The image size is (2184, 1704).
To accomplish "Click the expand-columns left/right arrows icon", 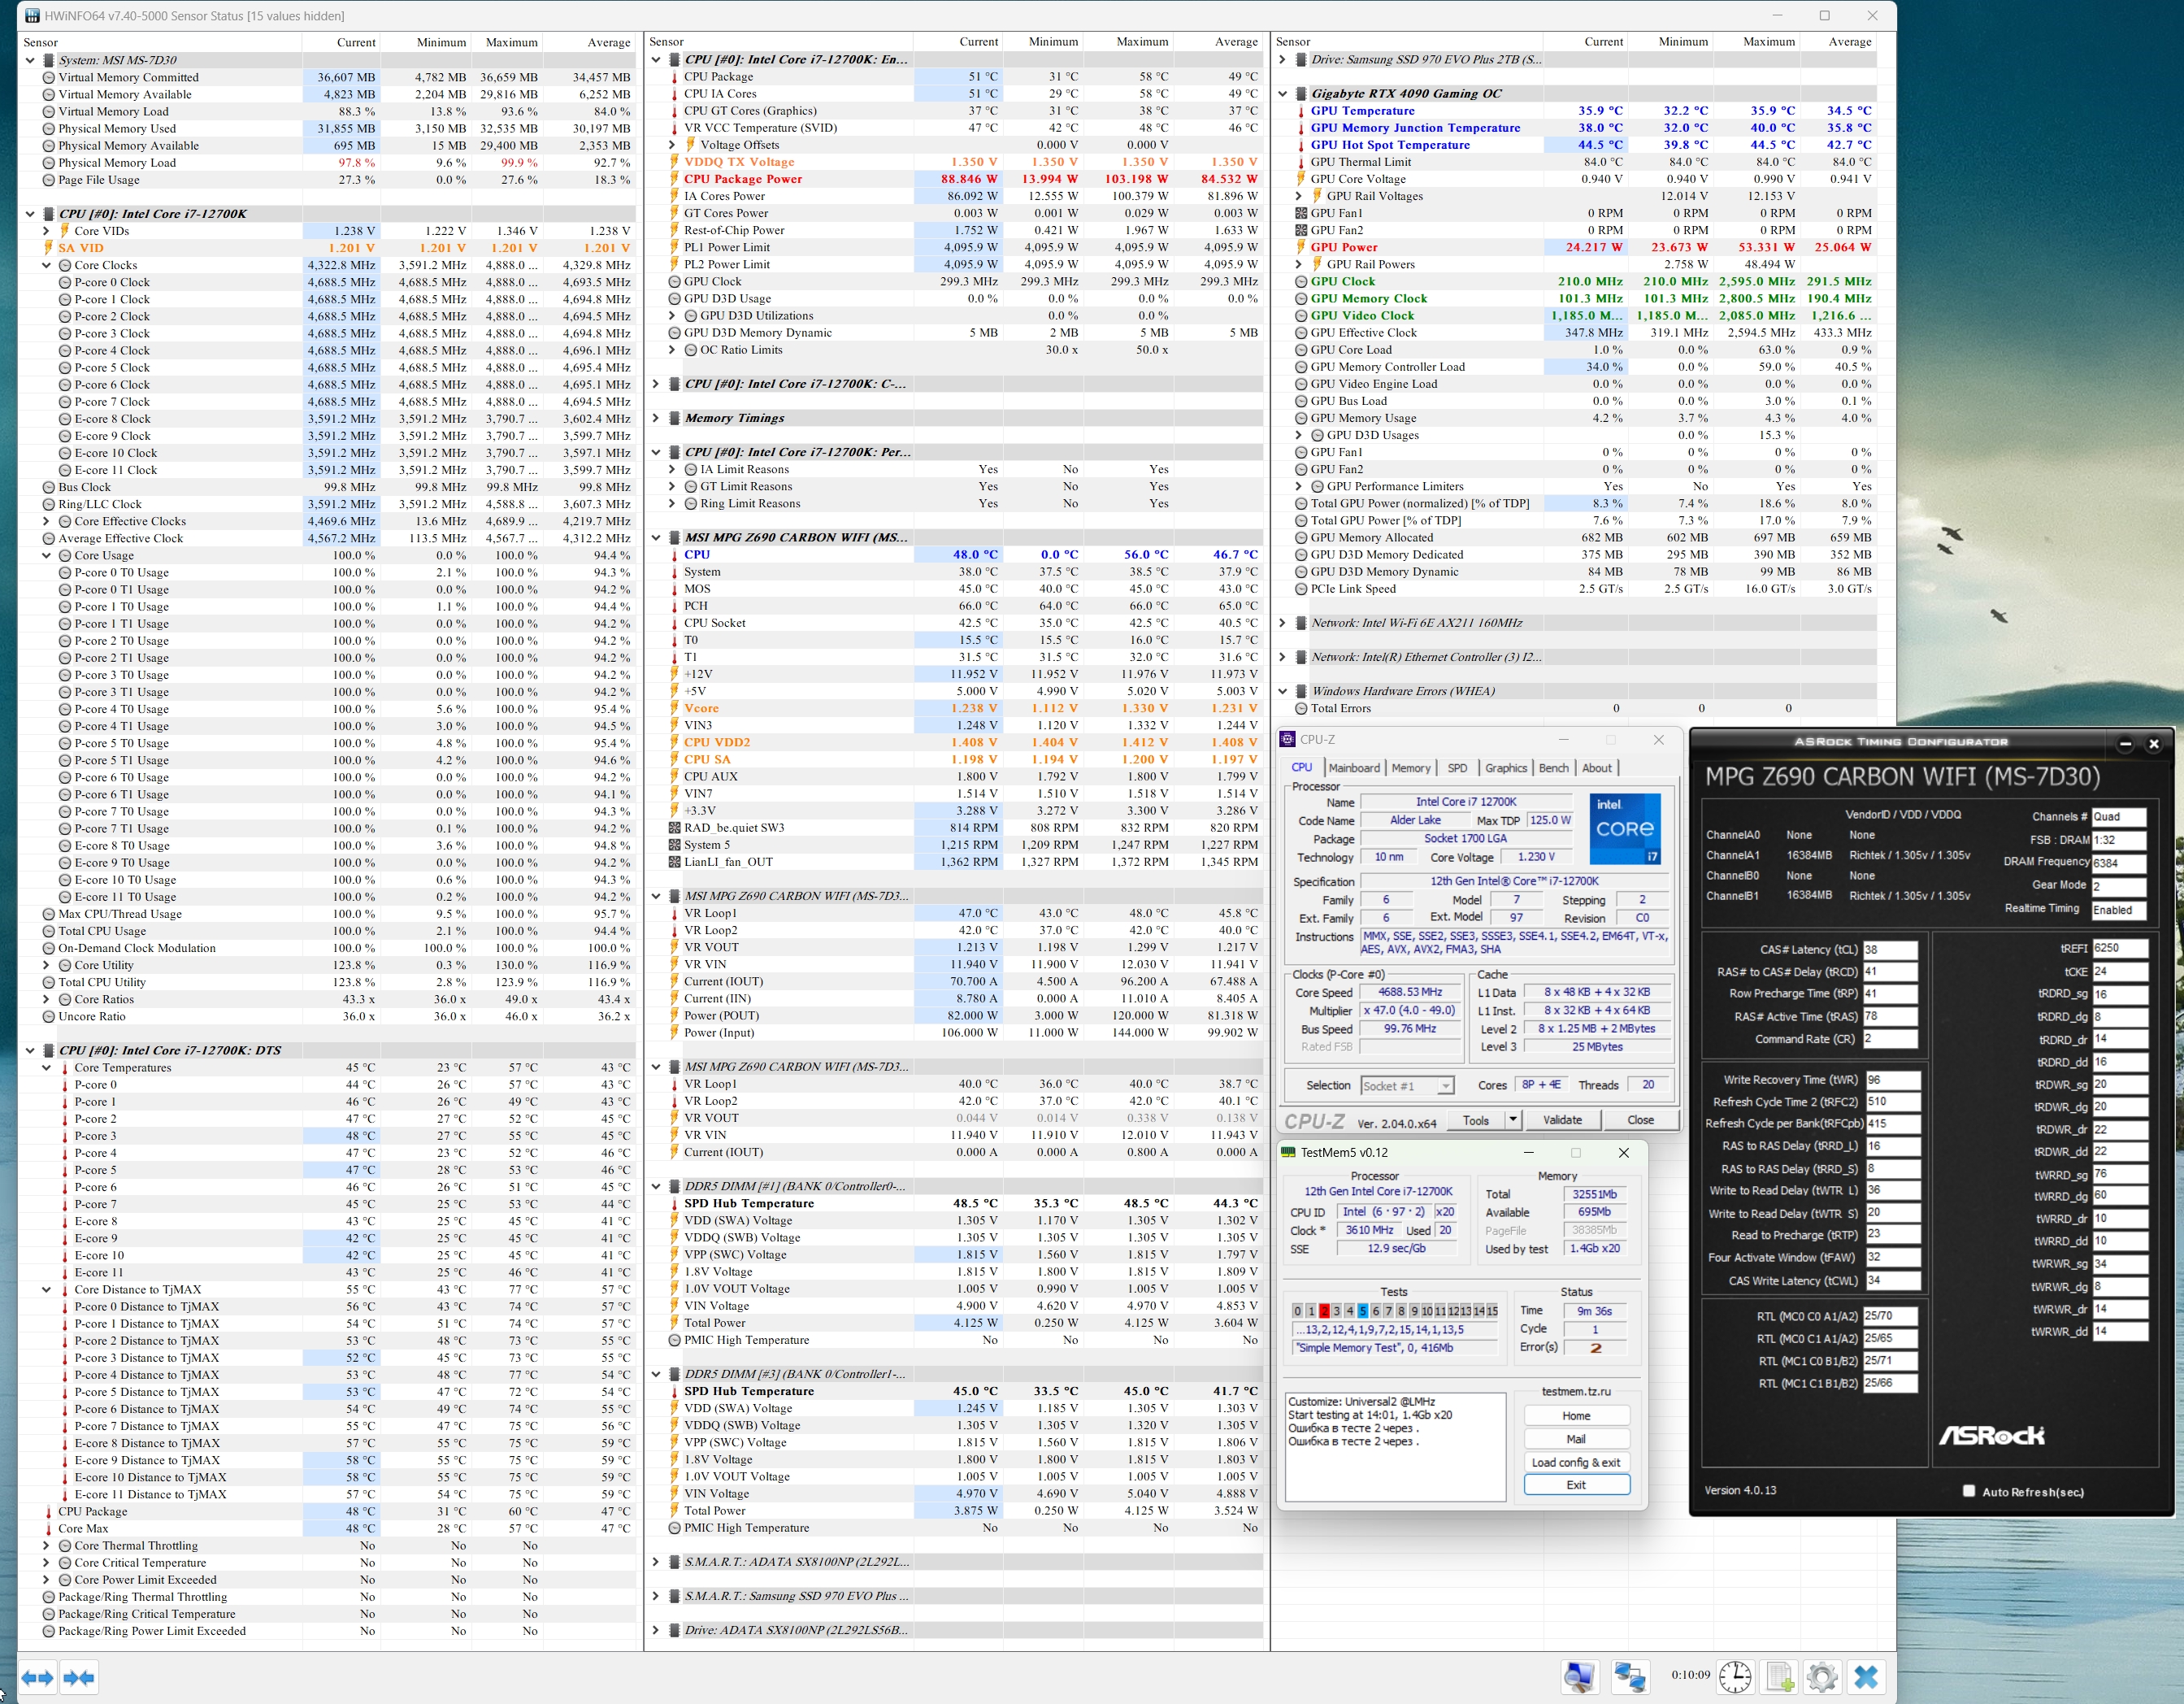I will coord(37,1677).
